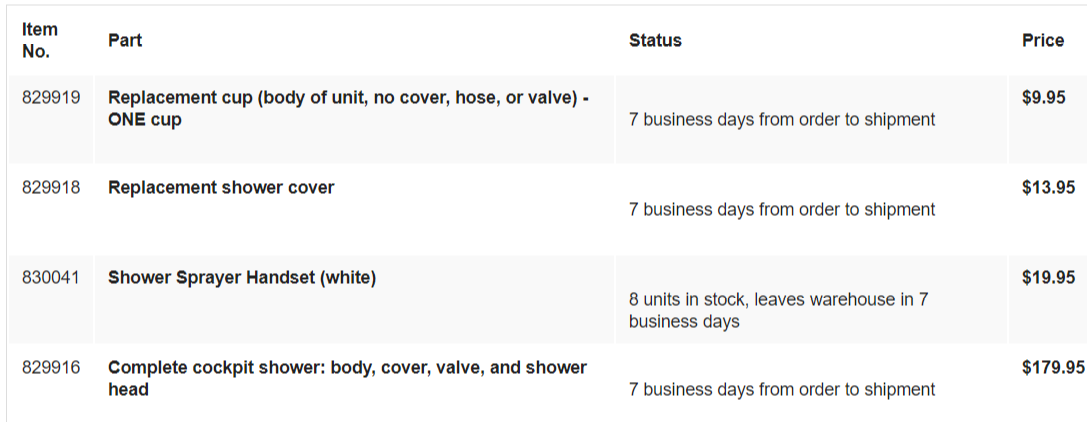1087x422 pixels.
Task: Click the $13.95 price
Action: 1048,188
